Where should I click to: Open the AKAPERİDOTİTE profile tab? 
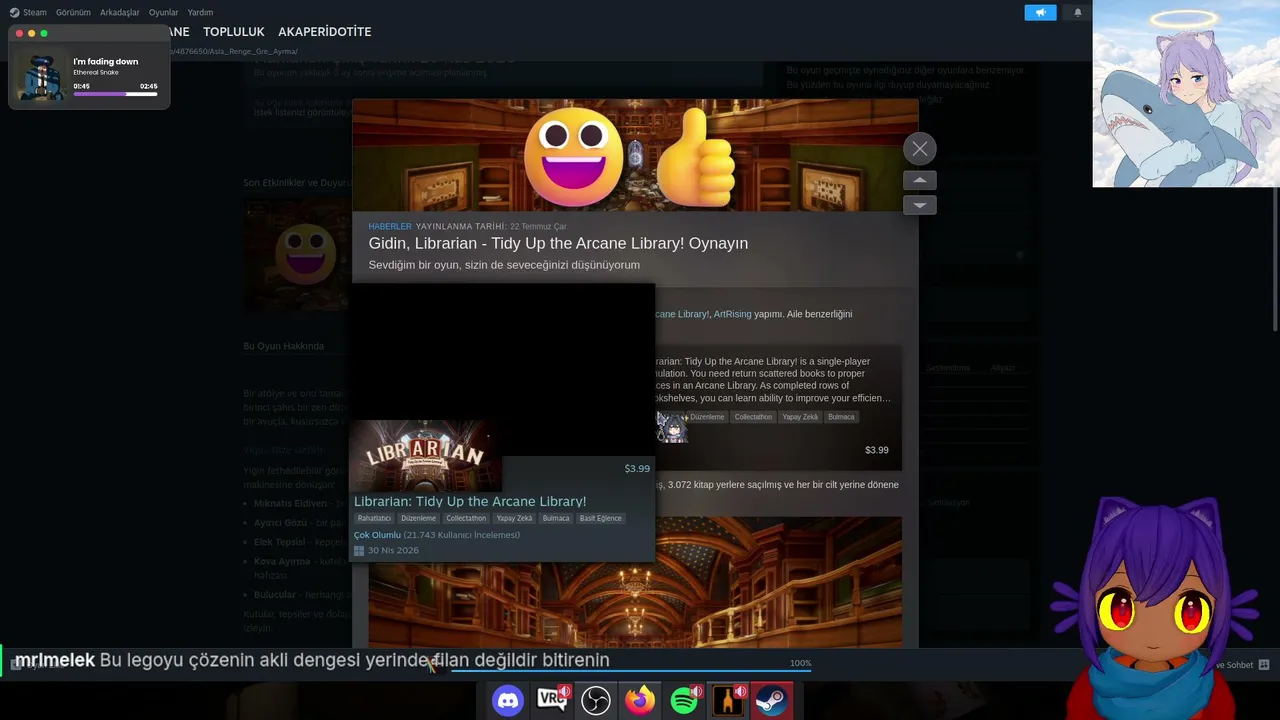pos(325,32)
